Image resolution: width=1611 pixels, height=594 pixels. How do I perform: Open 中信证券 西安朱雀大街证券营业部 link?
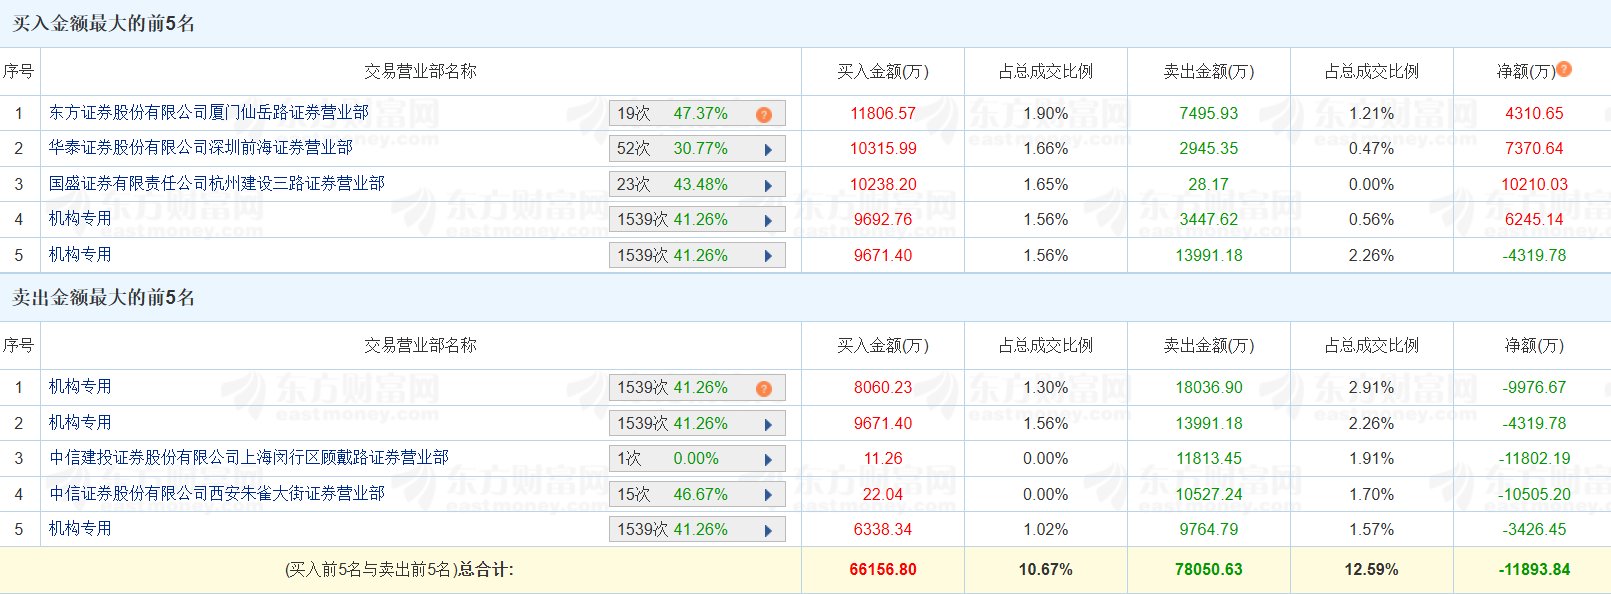pos(217,493)
